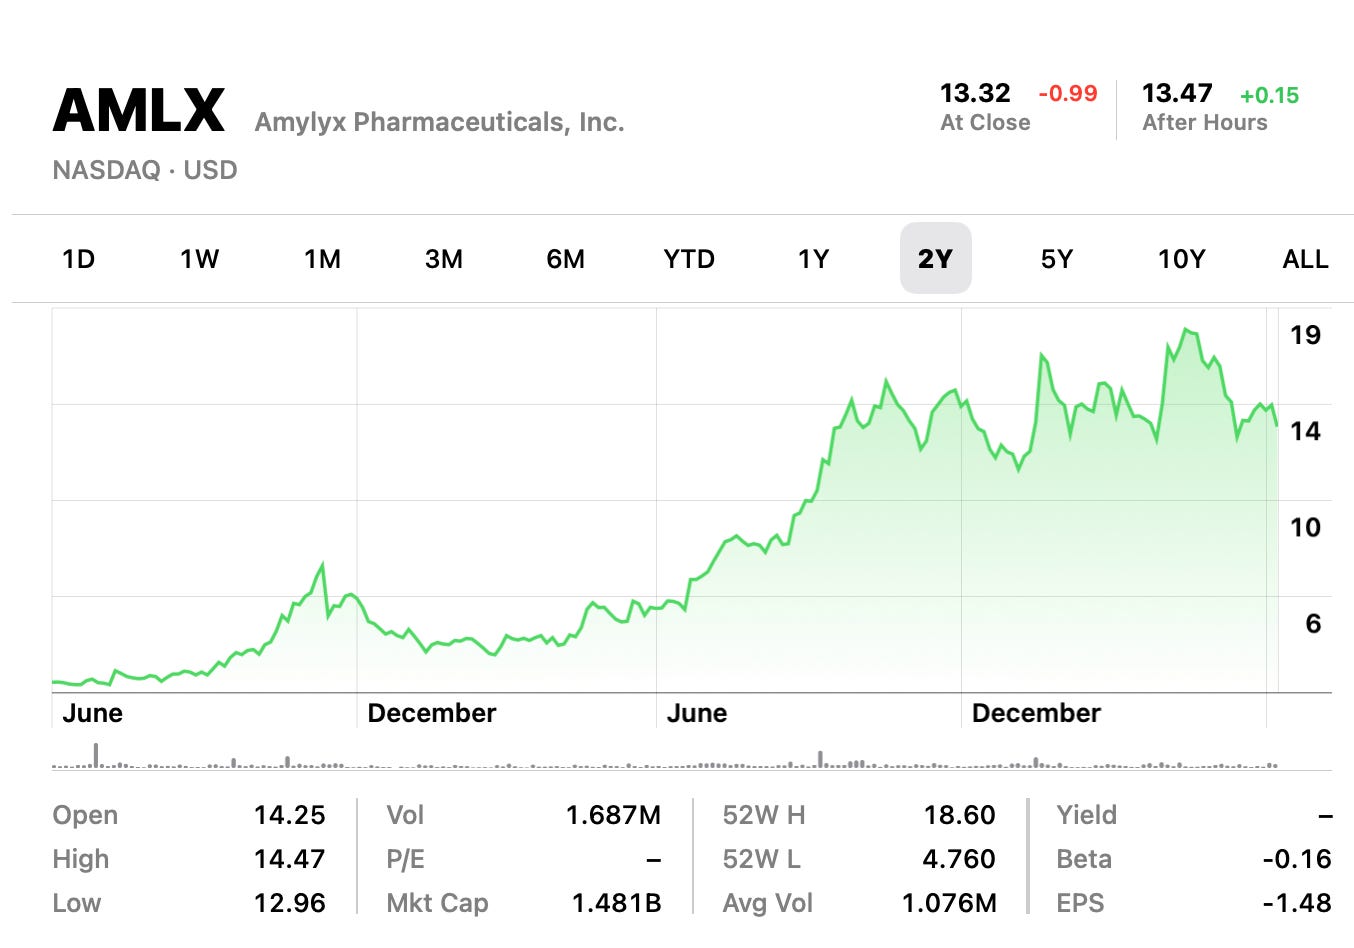Show year-to-date YTD chart

(689, 259)
